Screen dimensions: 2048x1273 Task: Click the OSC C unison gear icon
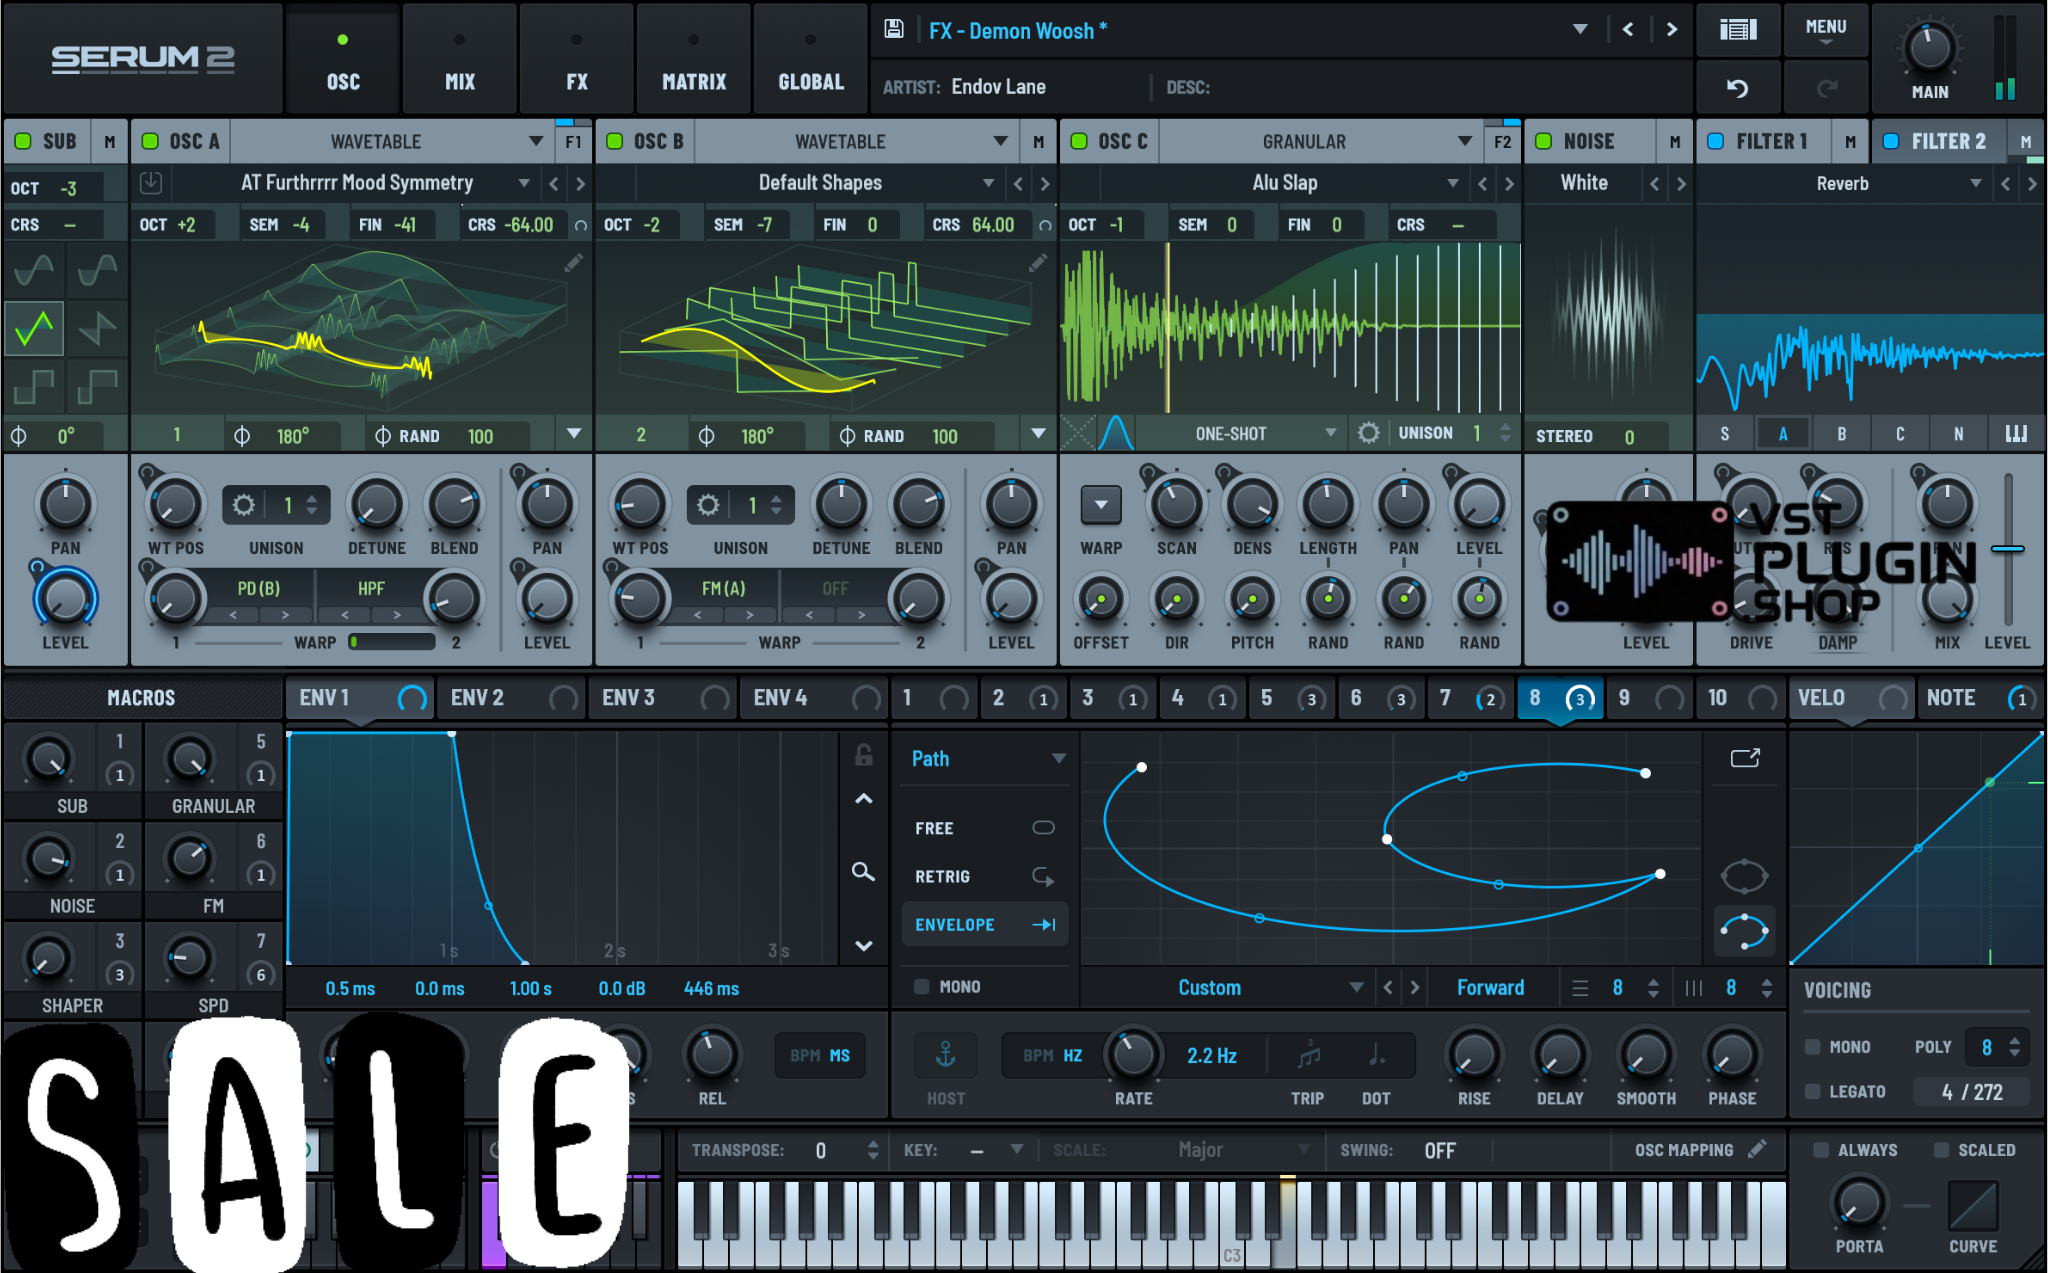coord(1368,433)
